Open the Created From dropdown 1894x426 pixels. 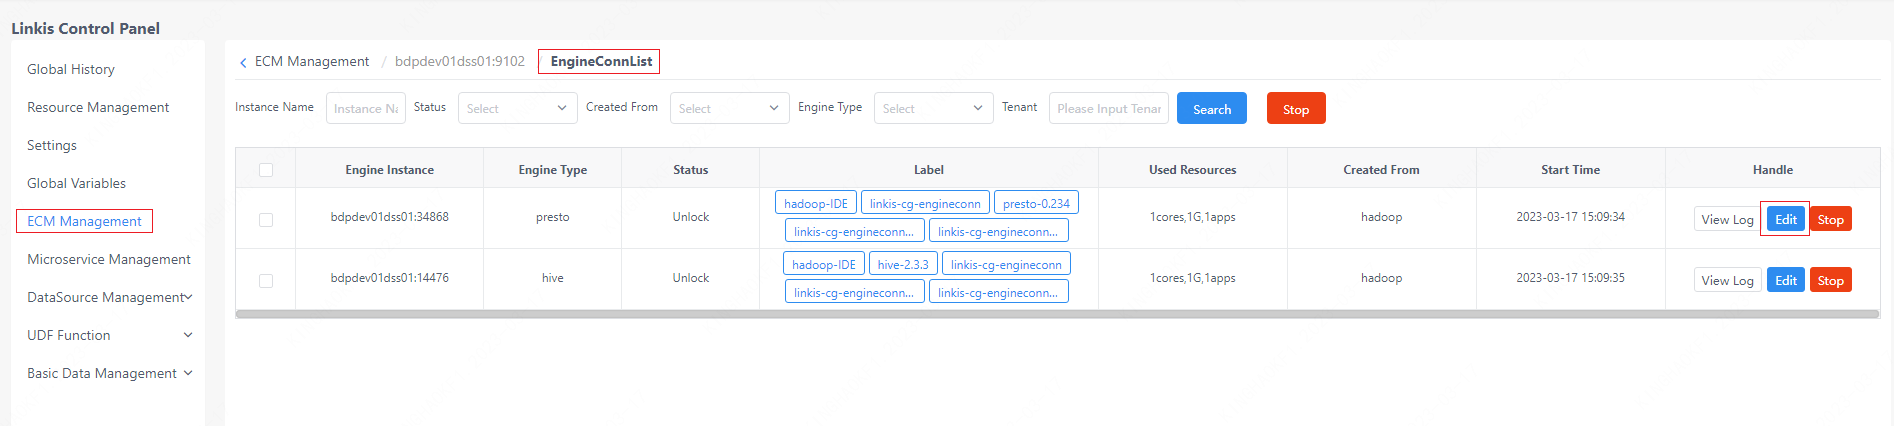coord(729,108)
